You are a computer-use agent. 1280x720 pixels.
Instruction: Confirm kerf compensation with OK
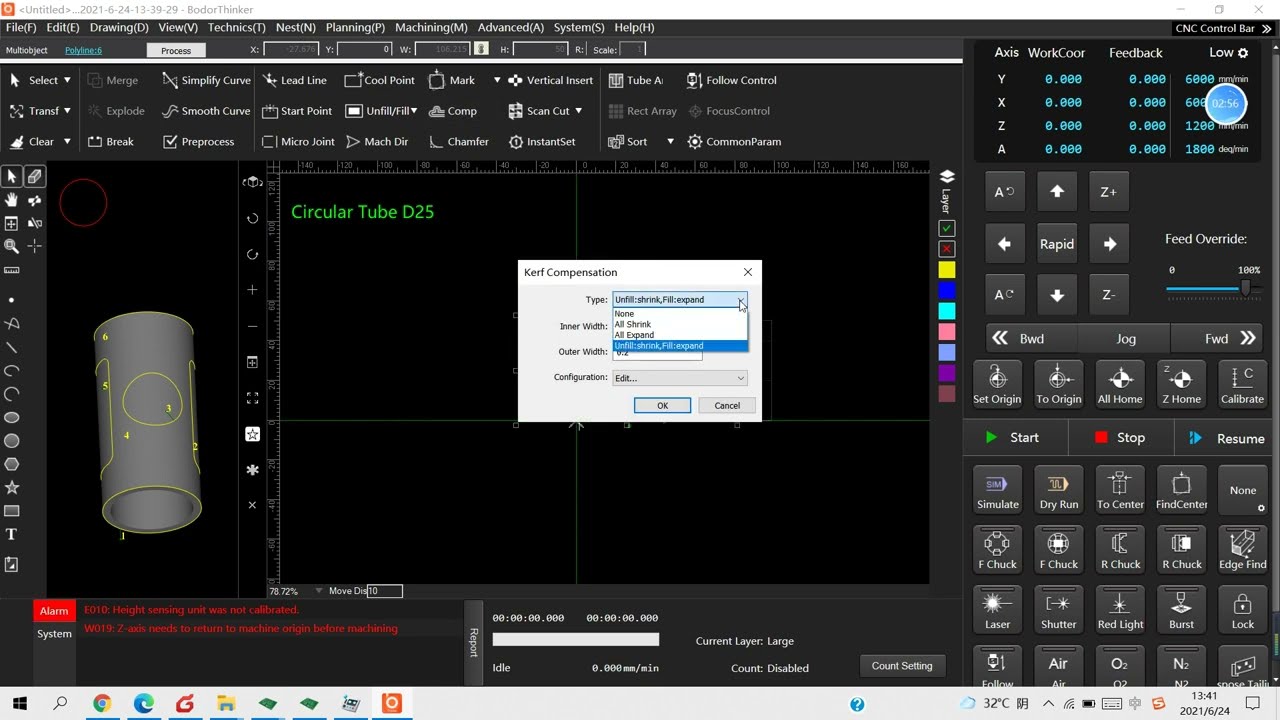662,405
